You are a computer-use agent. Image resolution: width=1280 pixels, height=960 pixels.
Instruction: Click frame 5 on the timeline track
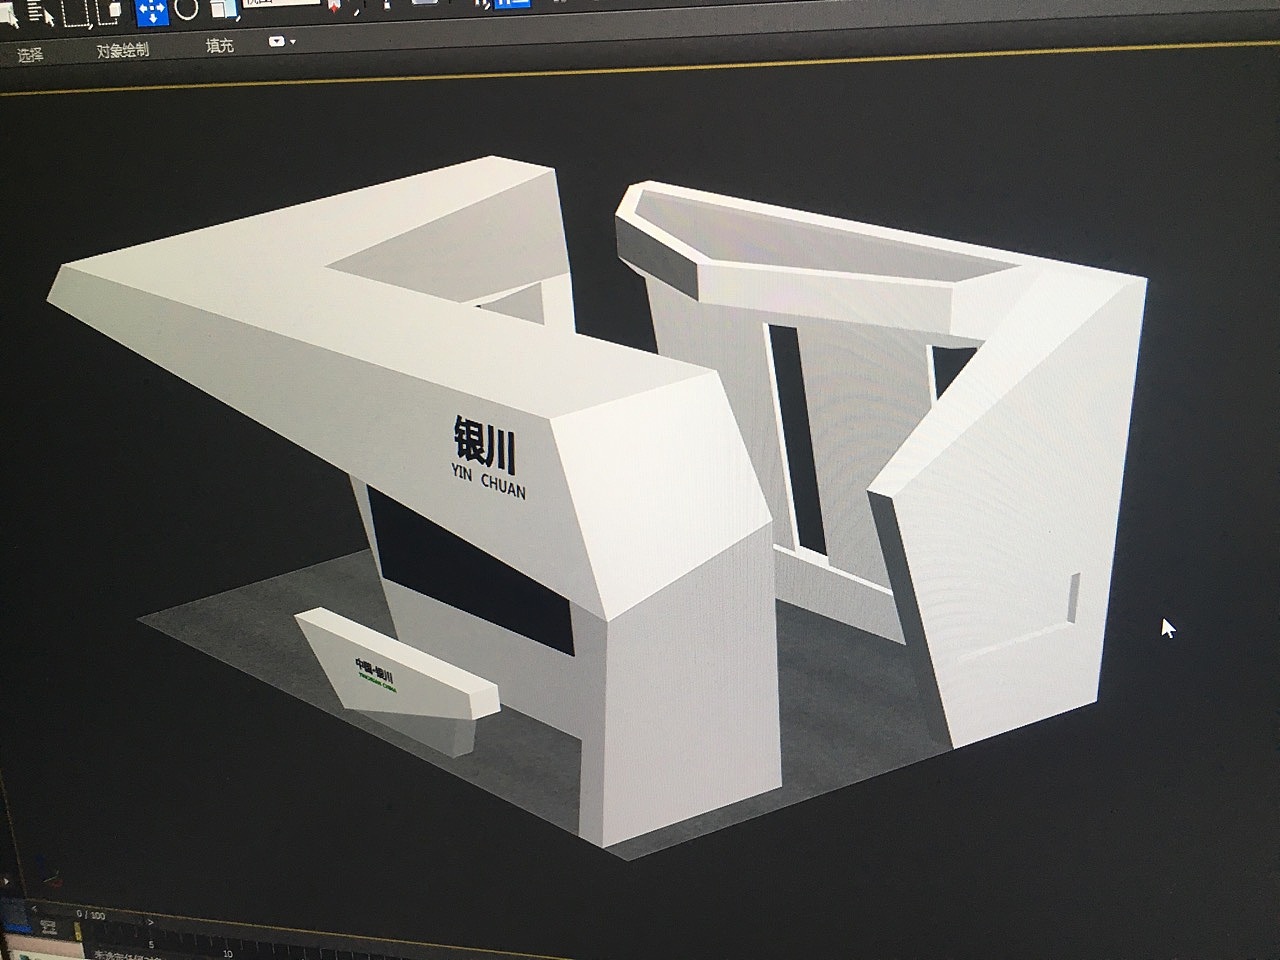(x=152, y=944)
